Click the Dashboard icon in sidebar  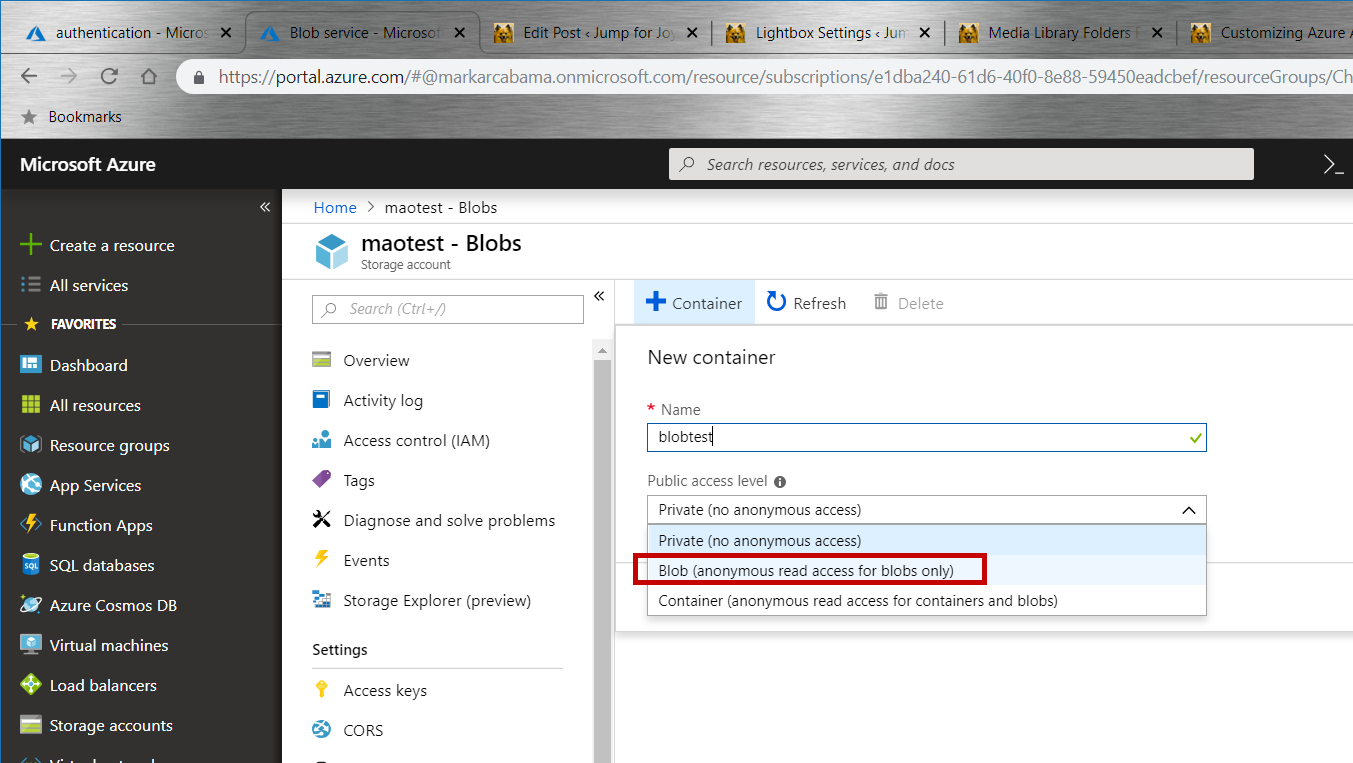point(31,365)
